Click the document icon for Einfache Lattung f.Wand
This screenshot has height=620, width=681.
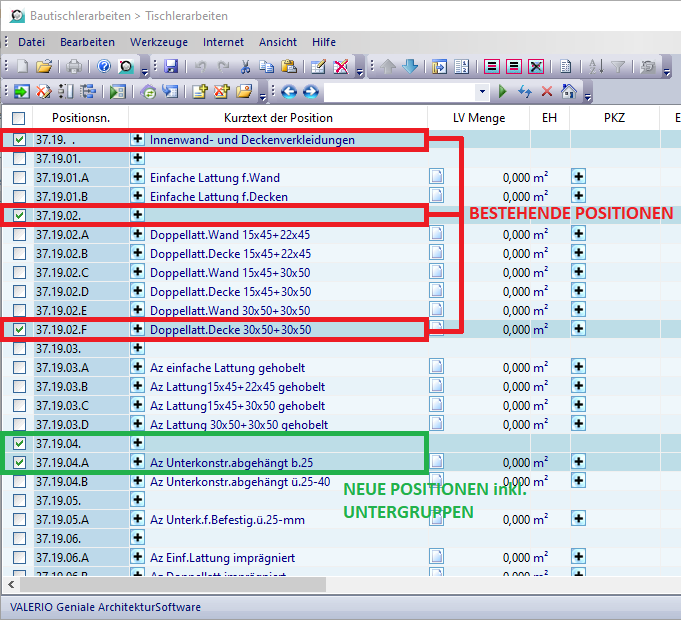[x=436, y=178]
